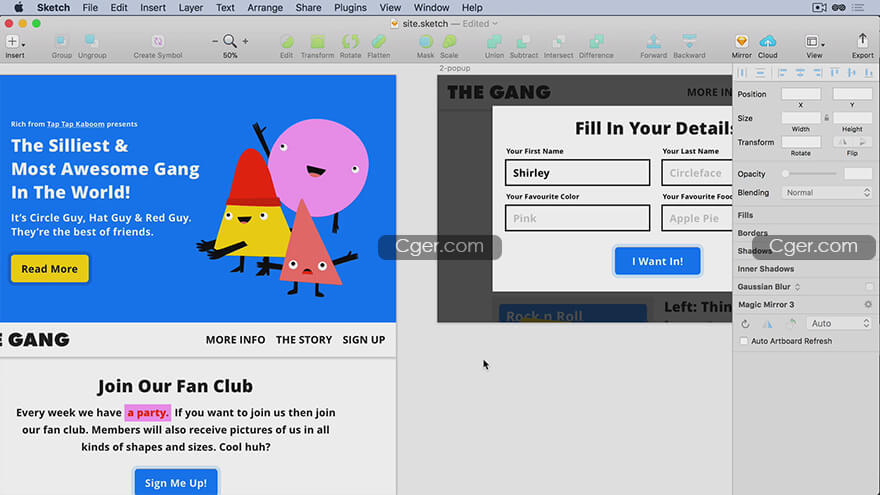Click the Create Symbol icon
The height and width of the screenshot is (495, 880).
[158, 42]
